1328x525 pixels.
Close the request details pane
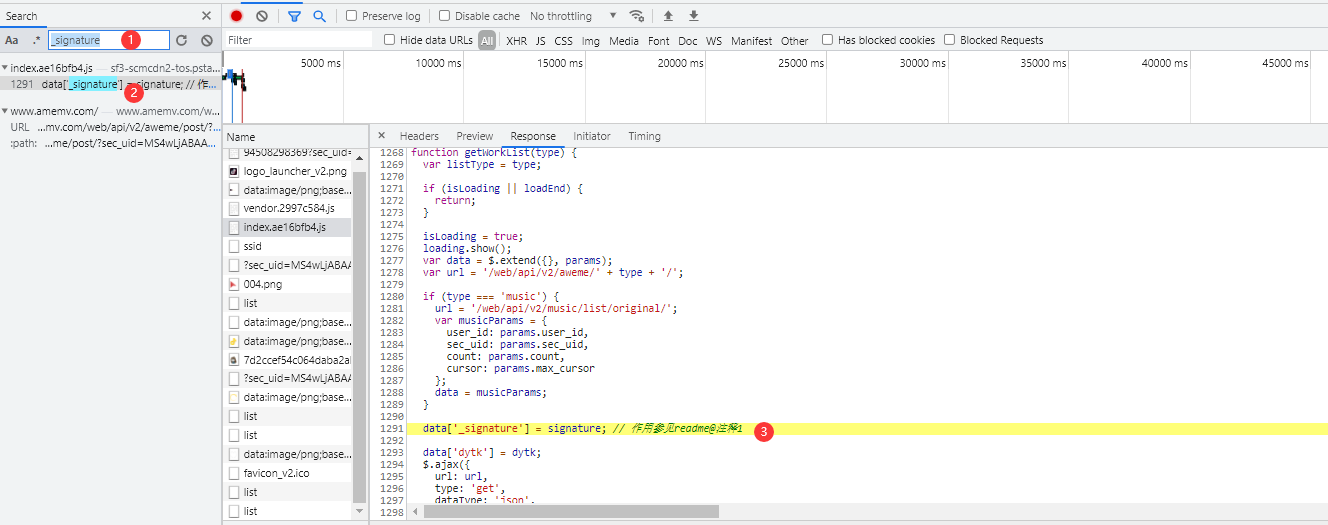click(x=381, y=136)
